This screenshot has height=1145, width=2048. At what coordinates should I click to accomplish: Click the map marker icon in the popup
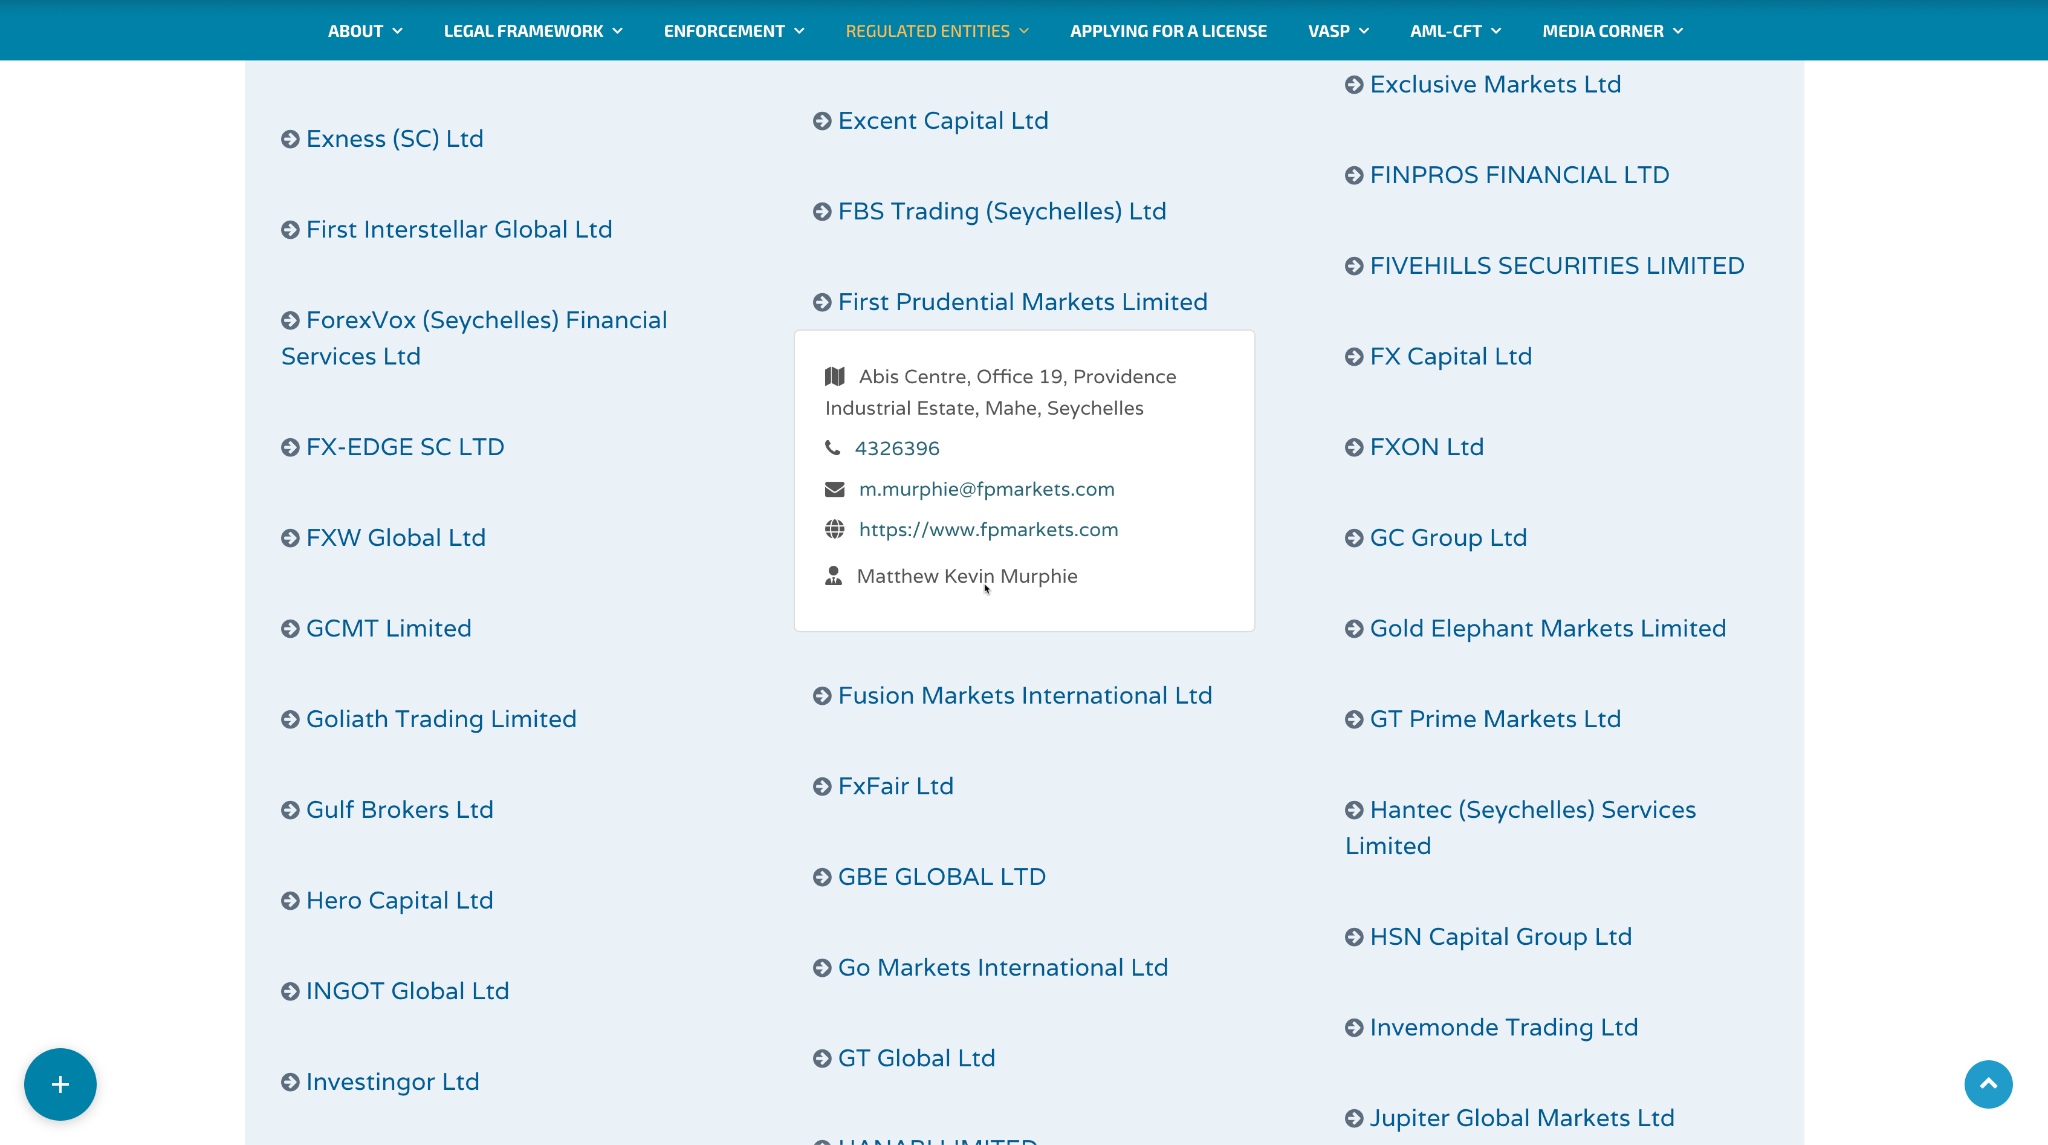coord(835,376)
